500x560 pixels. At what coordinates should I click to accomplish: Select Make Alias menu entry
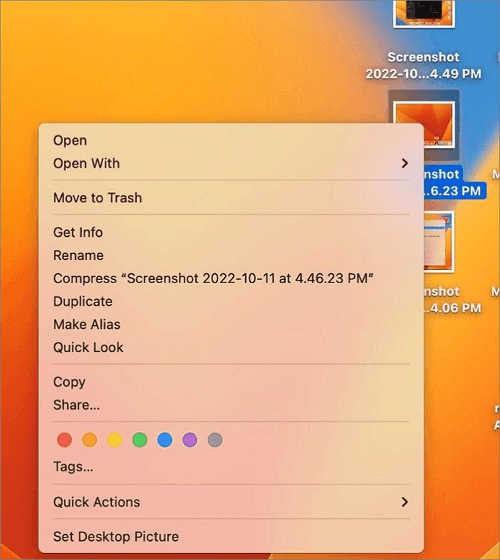(x=231, y=324)
